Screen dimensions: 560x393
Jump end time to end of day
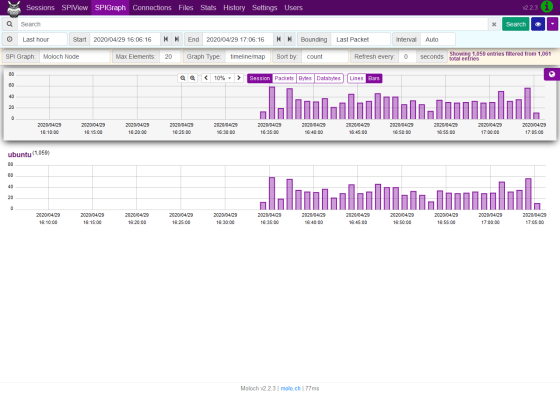[x=290, y=39]
